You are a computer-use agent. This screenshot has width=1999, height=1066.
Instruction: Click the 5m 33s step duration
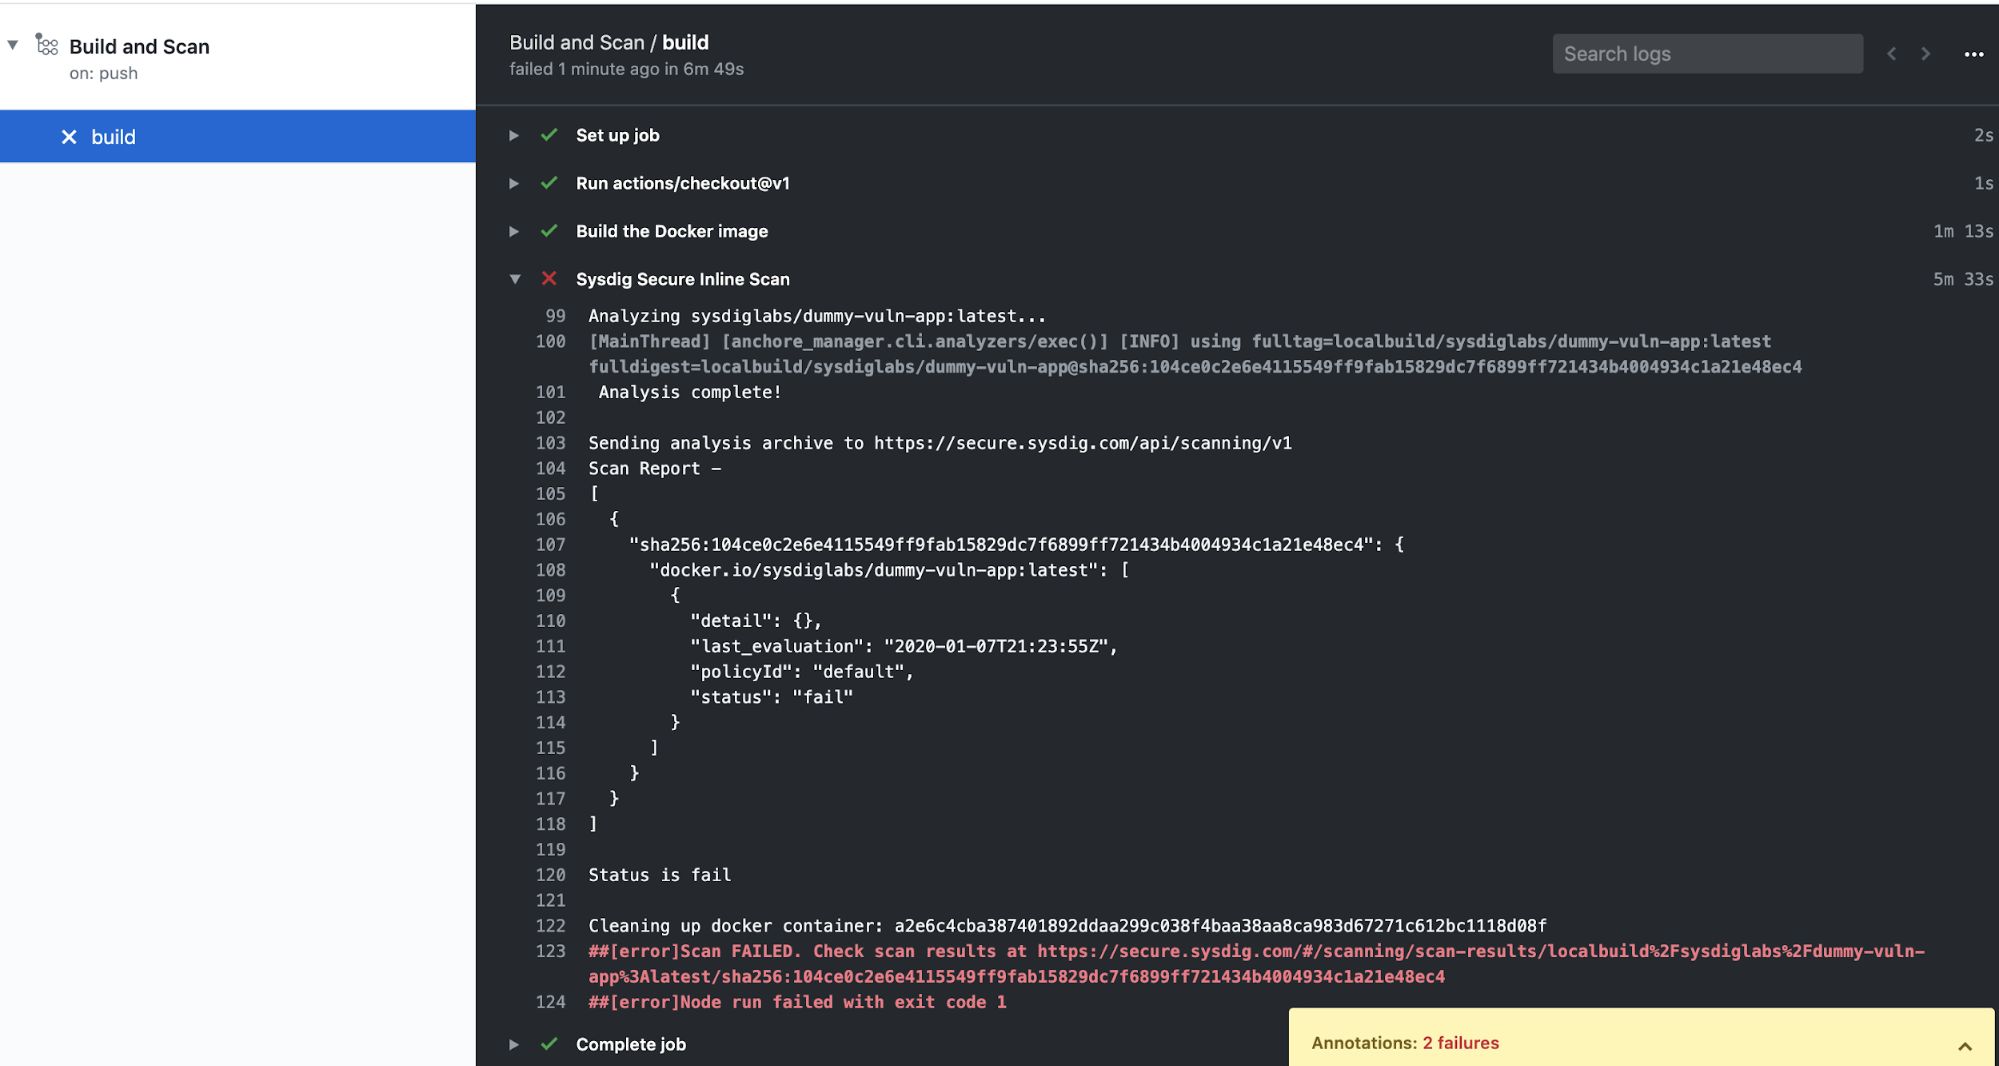(1963, 279)
